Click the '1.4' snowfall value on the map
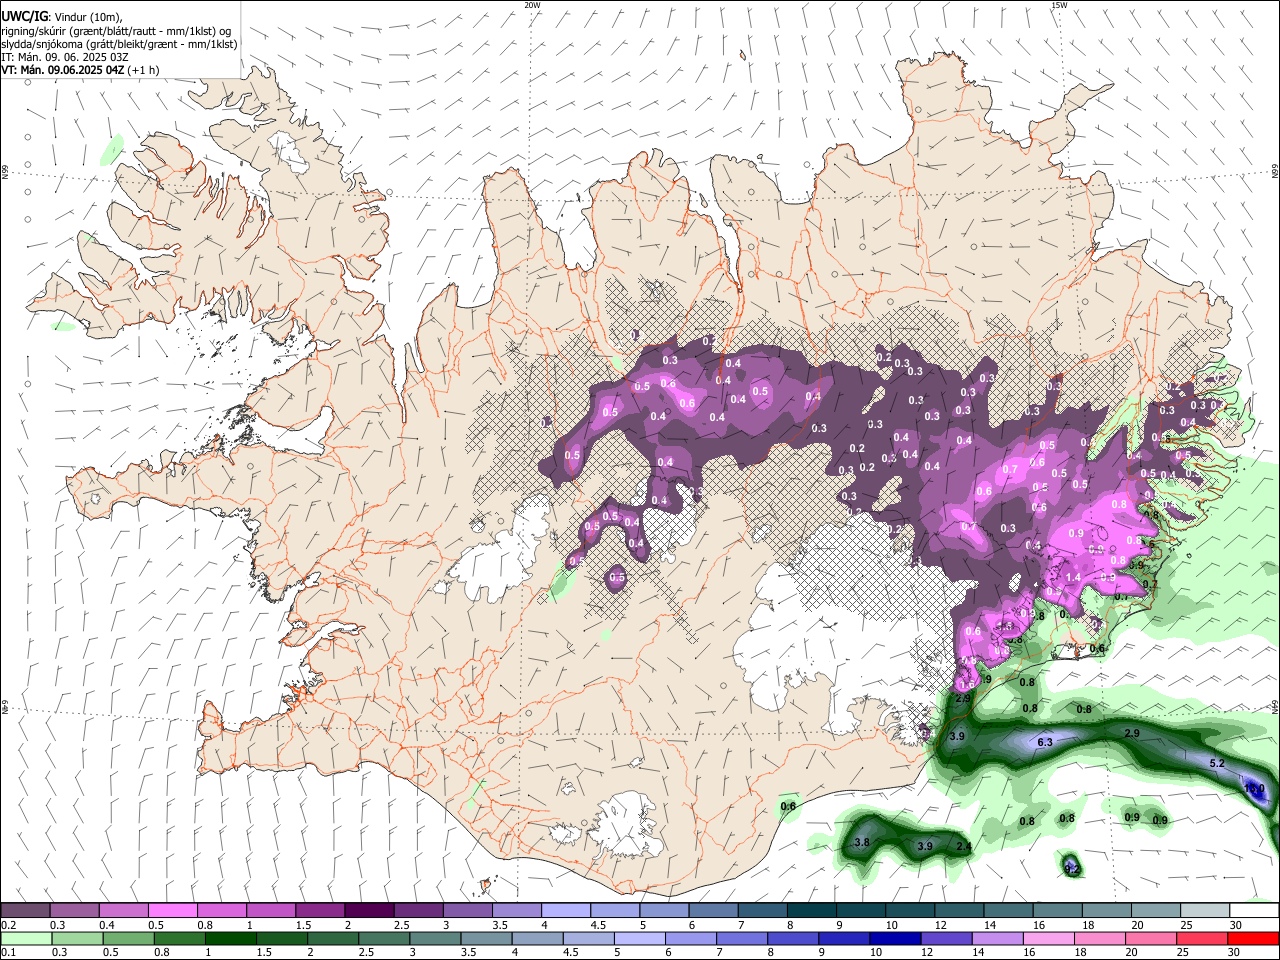 pyautogui.click(x=1073, y=577)
